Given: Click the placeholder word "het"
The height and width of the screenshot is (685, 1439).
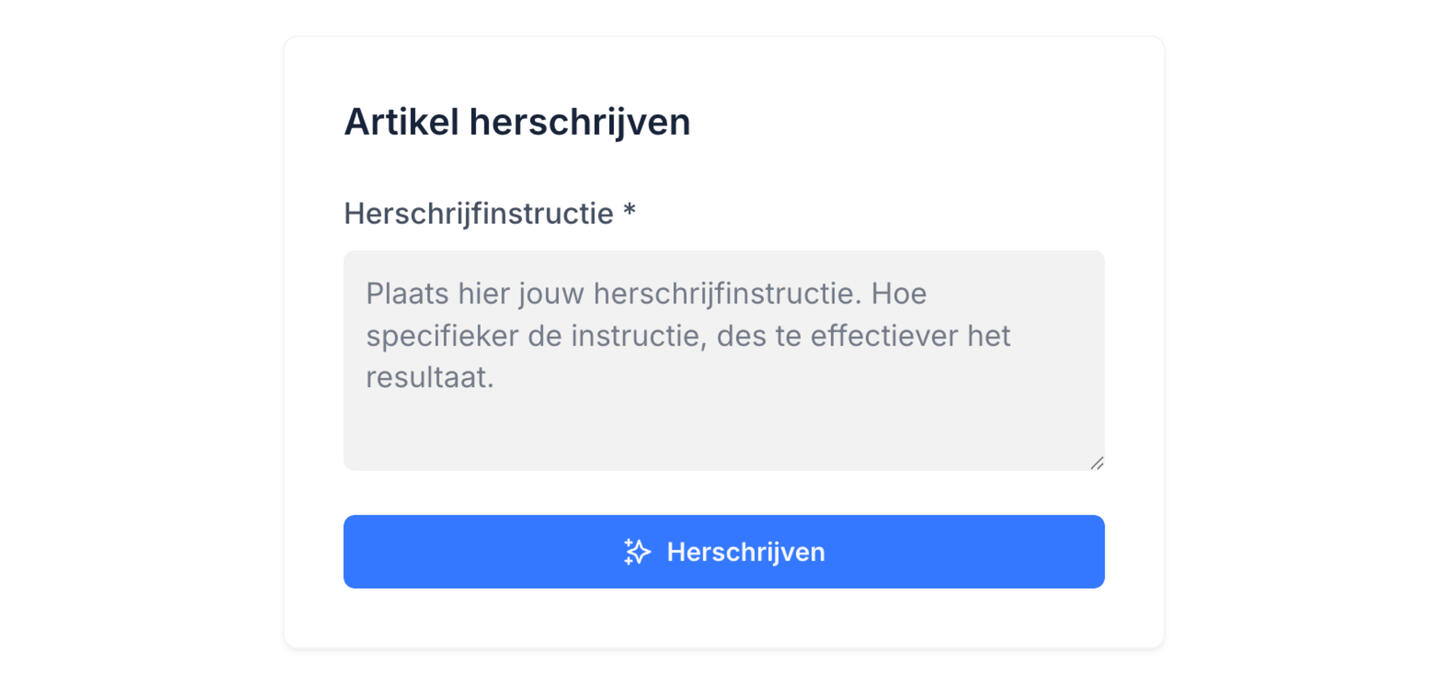Looking at the screenshot, I should click(x=988, y=336).
